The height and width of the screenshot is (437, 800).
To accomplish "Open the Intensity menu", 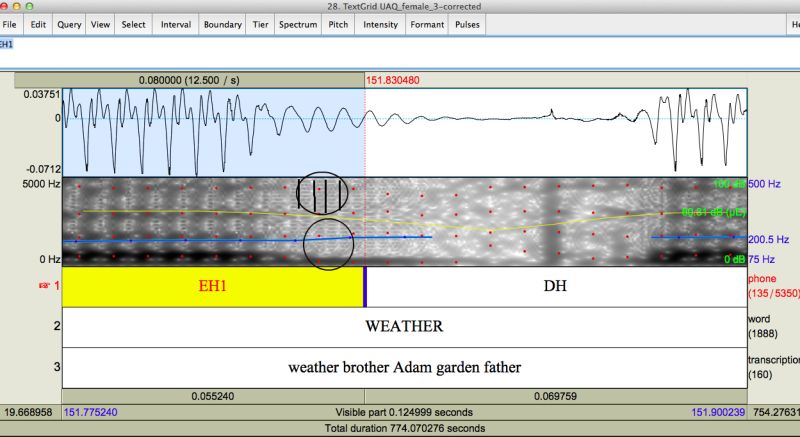I will [x=380, y=24].
